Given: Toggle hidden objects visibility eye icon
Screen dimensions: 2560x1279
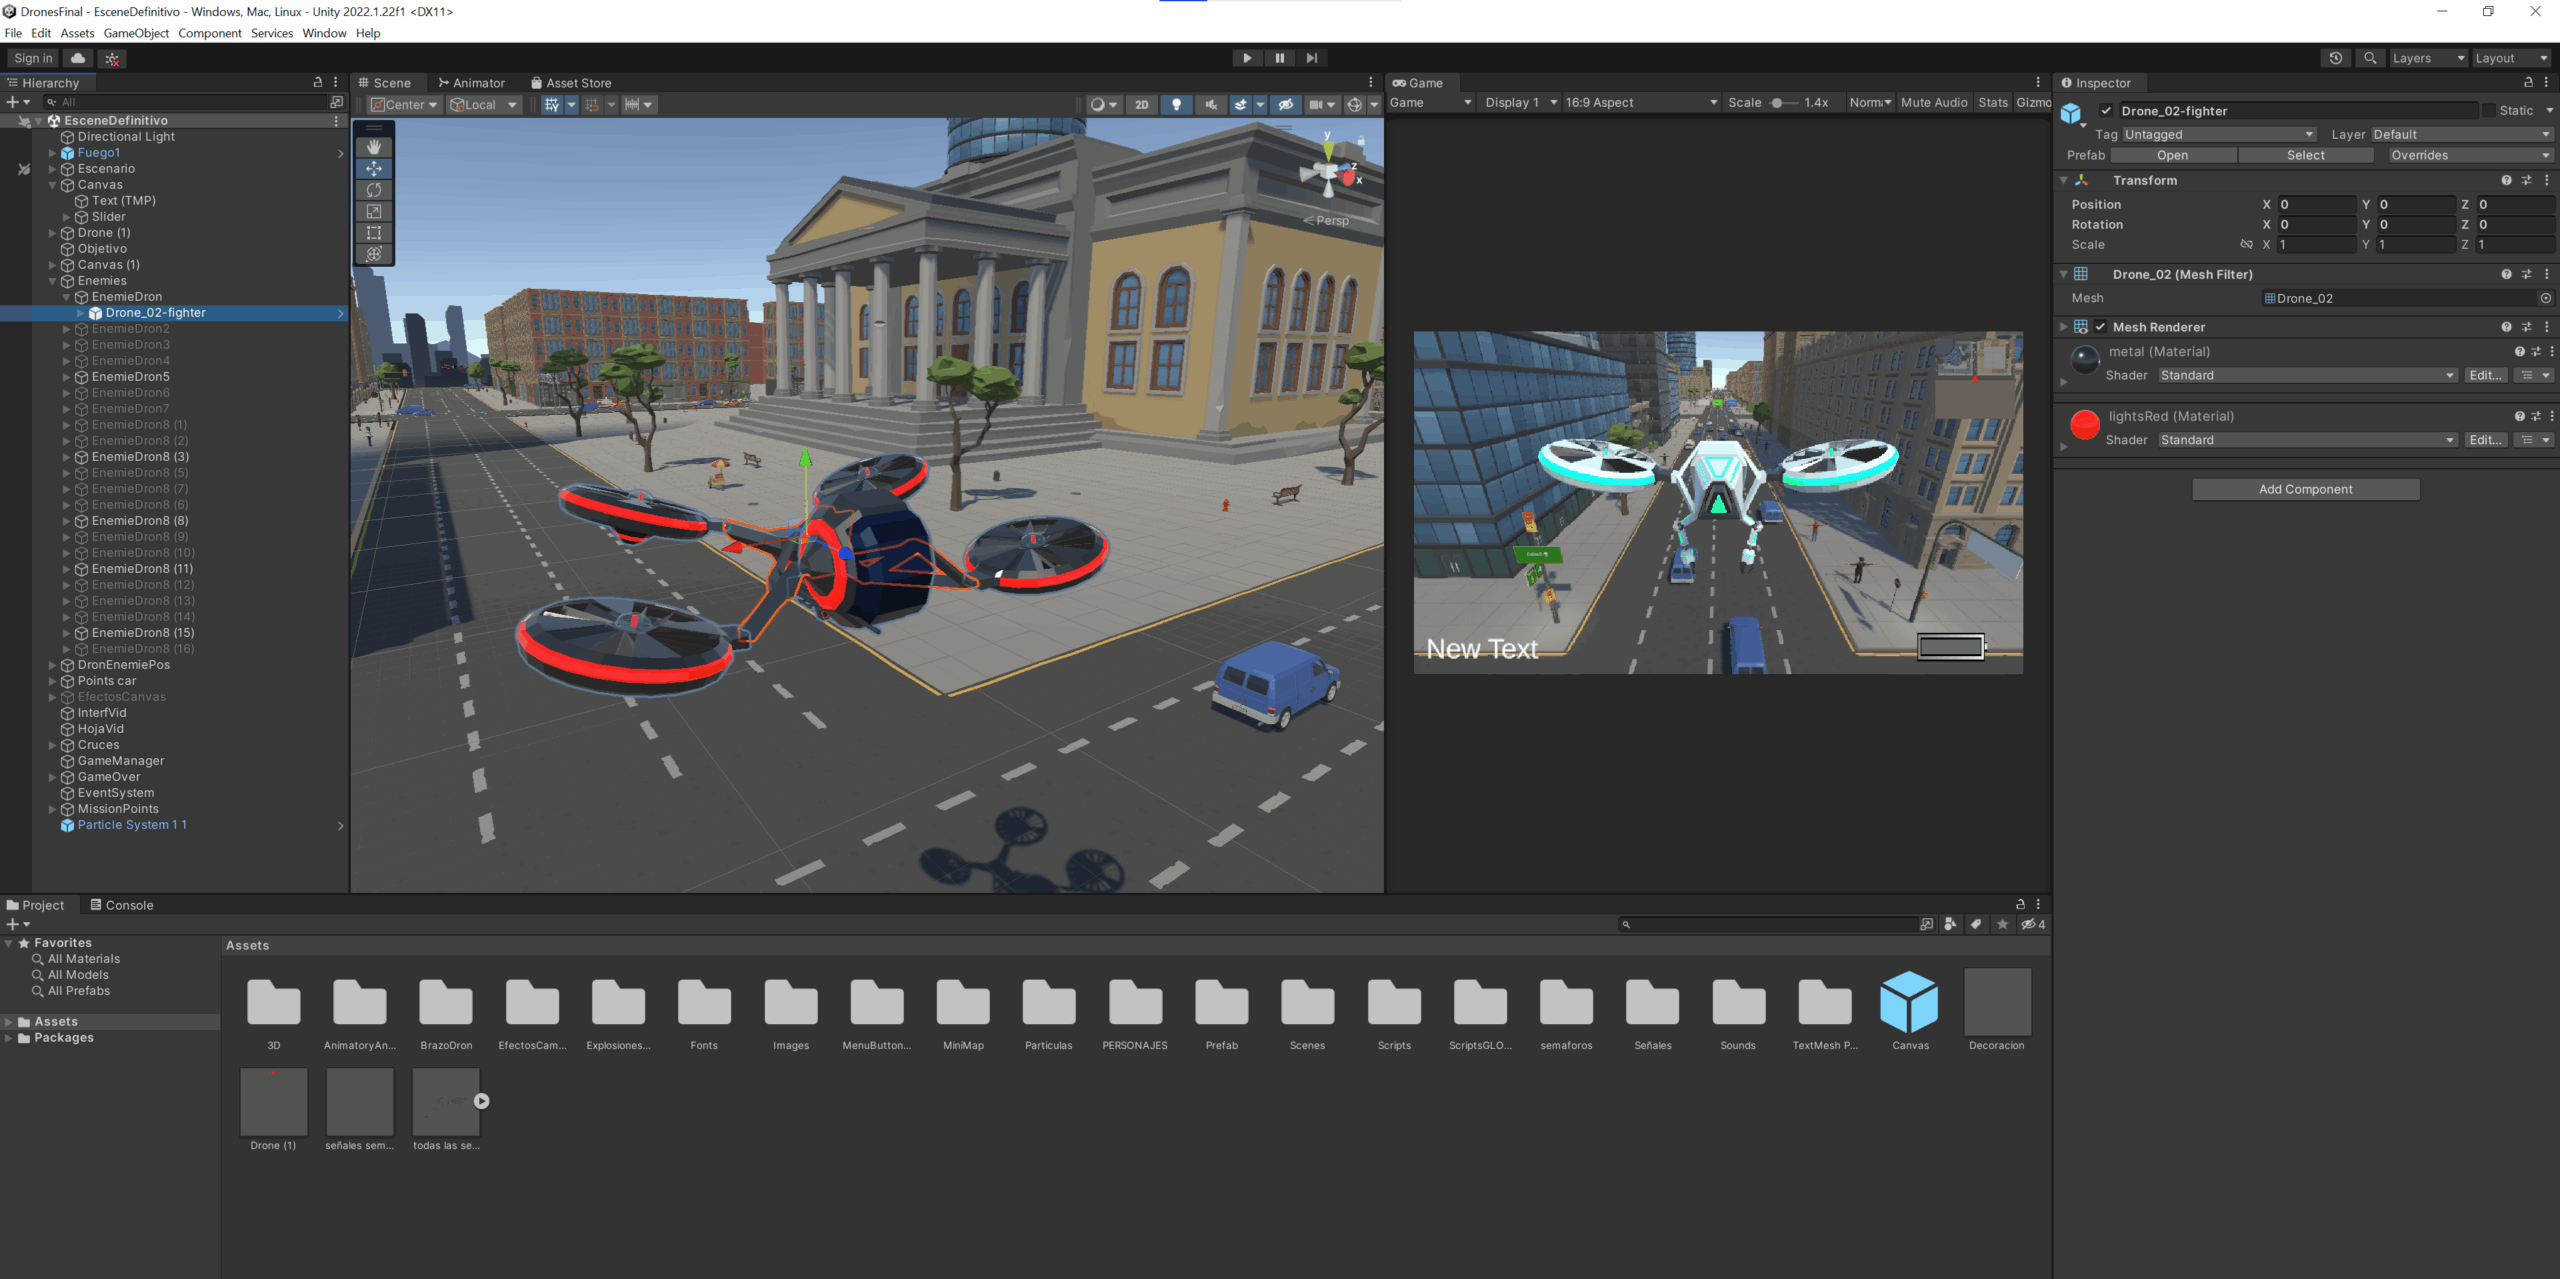Looking at the screenshot, I should 1286,104.
